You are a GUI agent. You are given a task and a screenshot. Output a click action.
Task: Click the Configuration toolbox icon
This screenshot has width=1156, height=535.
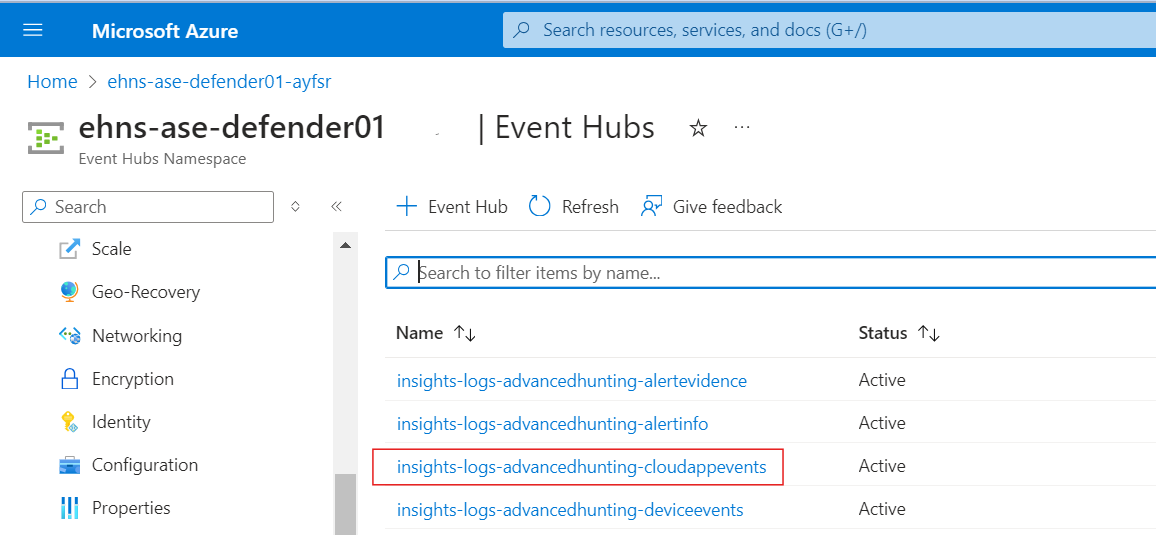point(69,466)
